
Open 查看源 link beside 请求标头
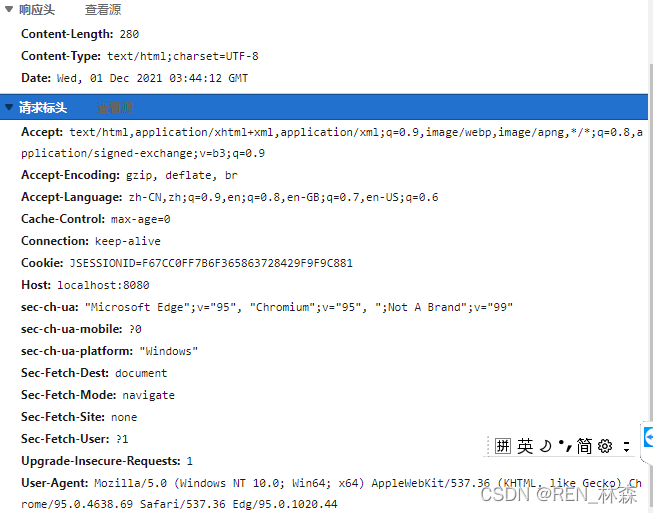[x=115, y=108]
